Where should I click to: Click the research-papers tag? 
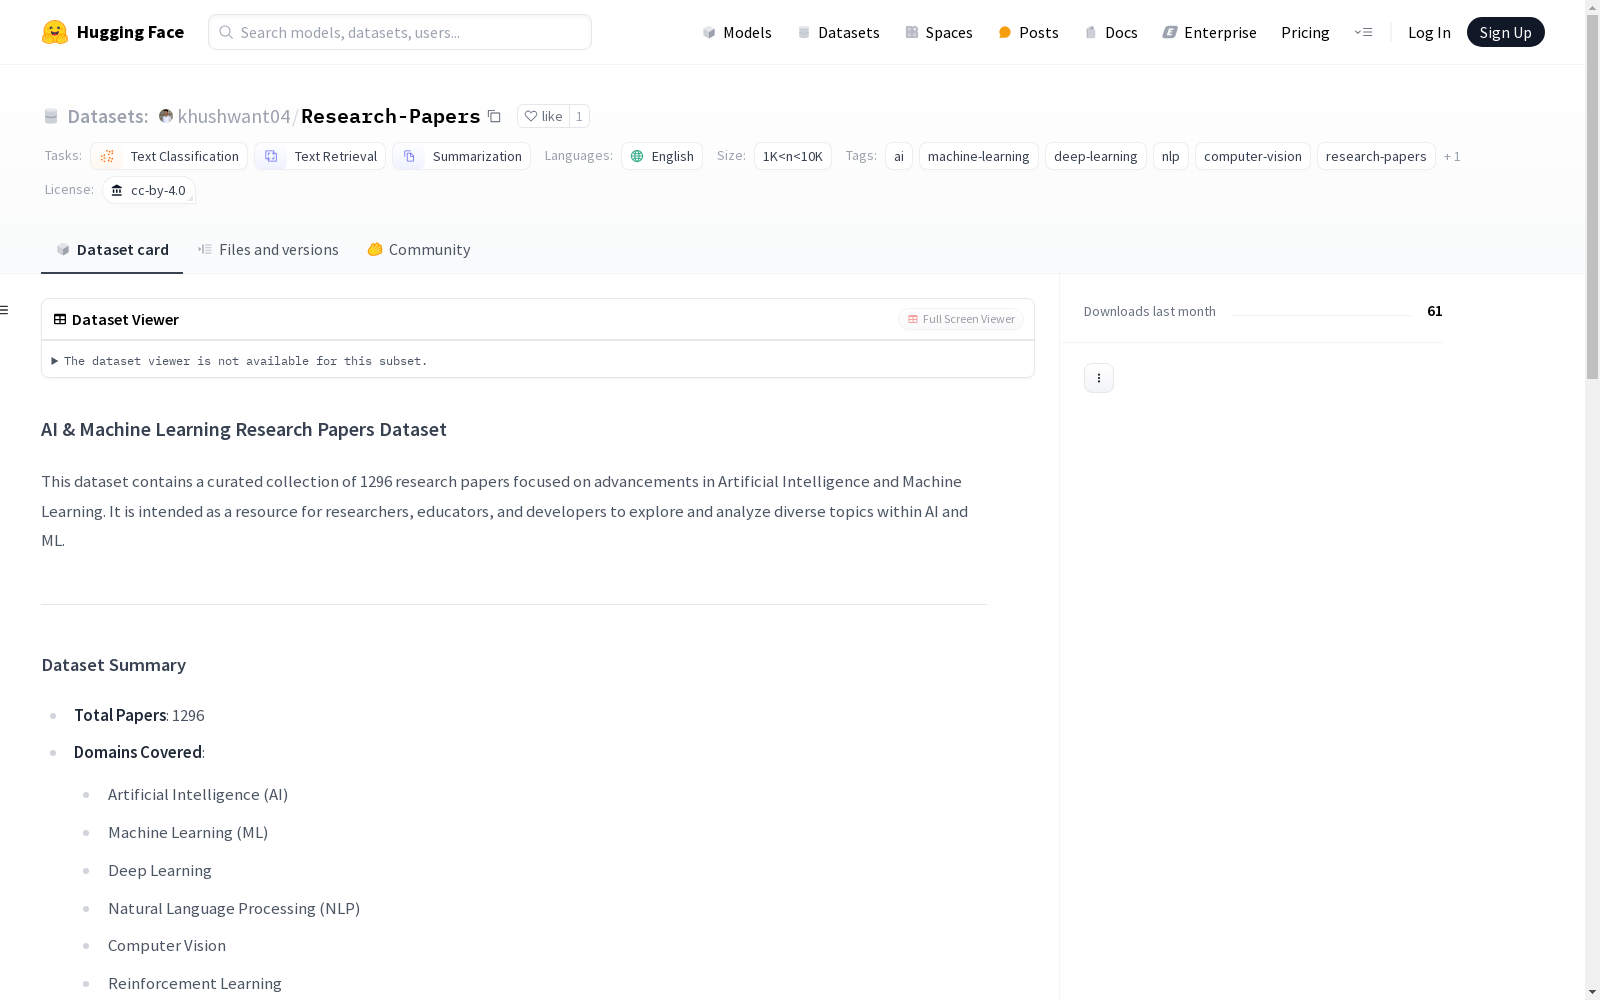[x=1376, y=156]
